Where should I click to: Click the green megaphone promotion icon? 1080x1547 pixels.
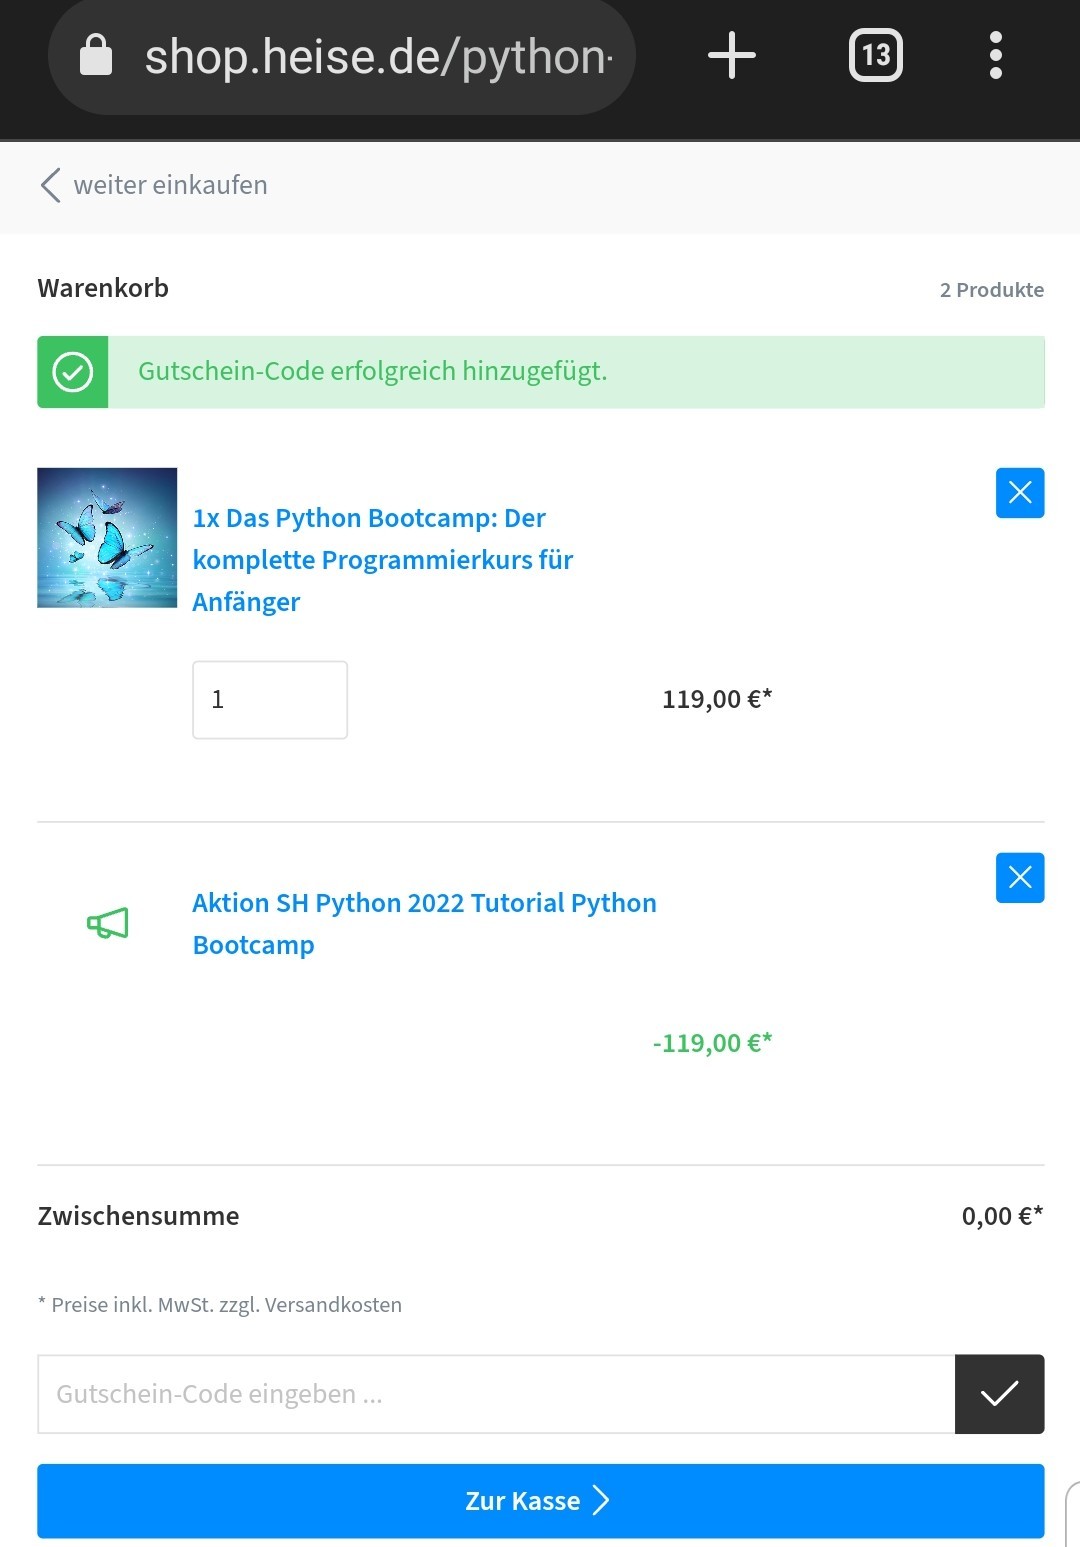tap(108, 923)
